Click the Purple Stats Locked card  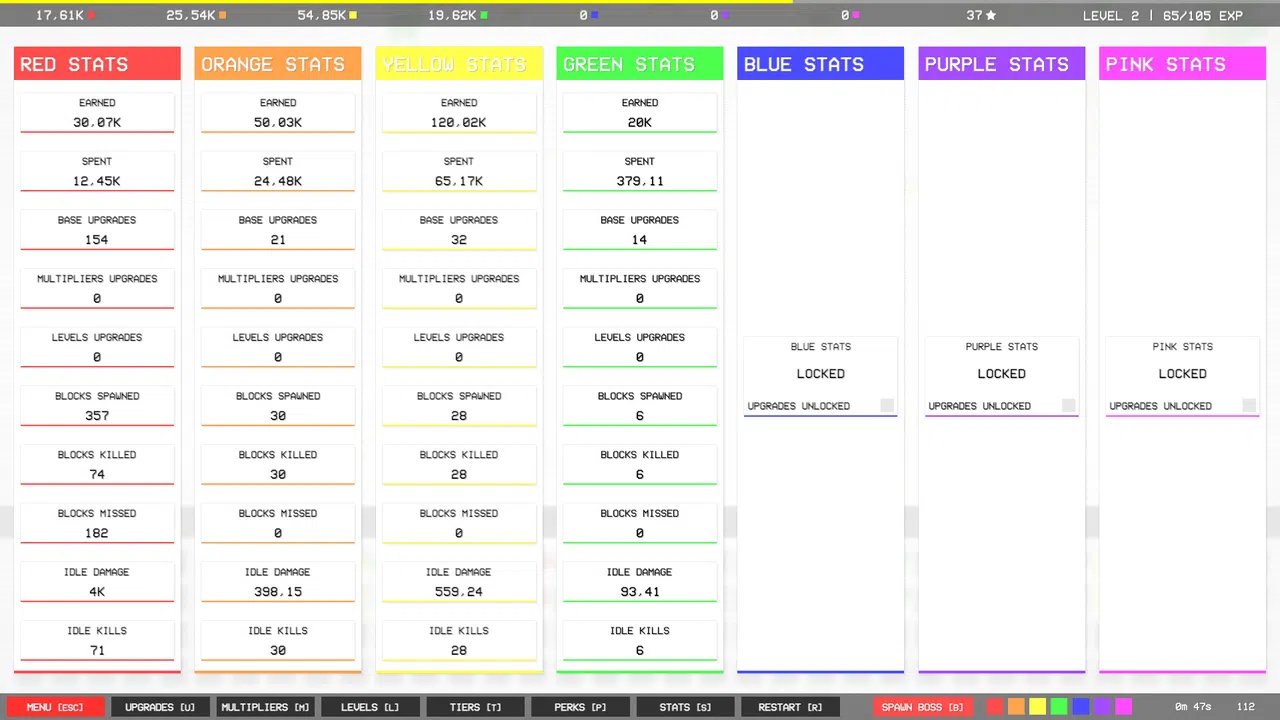point(1002,377)
